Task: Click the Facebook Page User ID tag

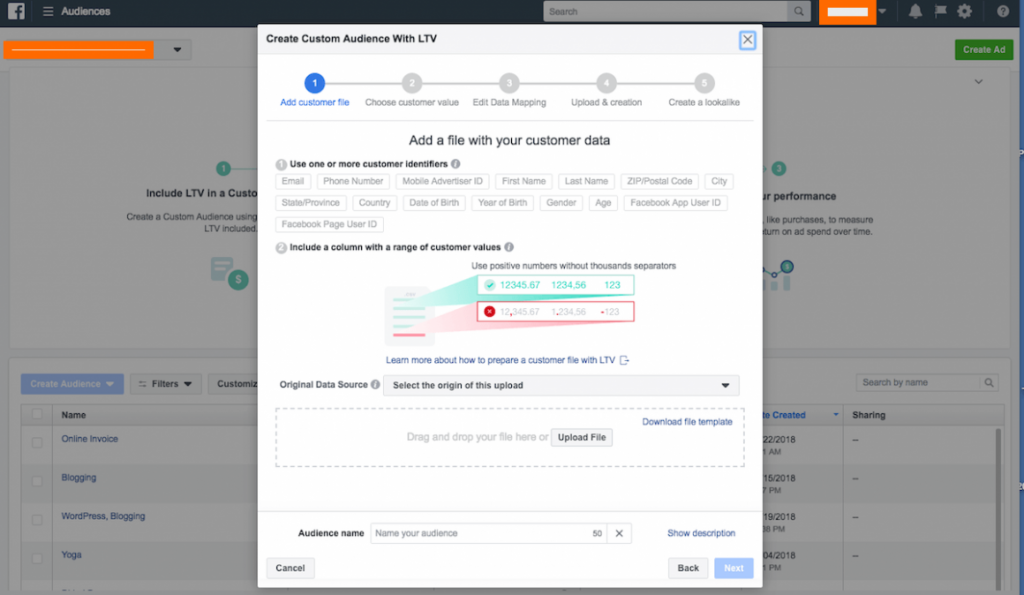Action: (329, 224)
